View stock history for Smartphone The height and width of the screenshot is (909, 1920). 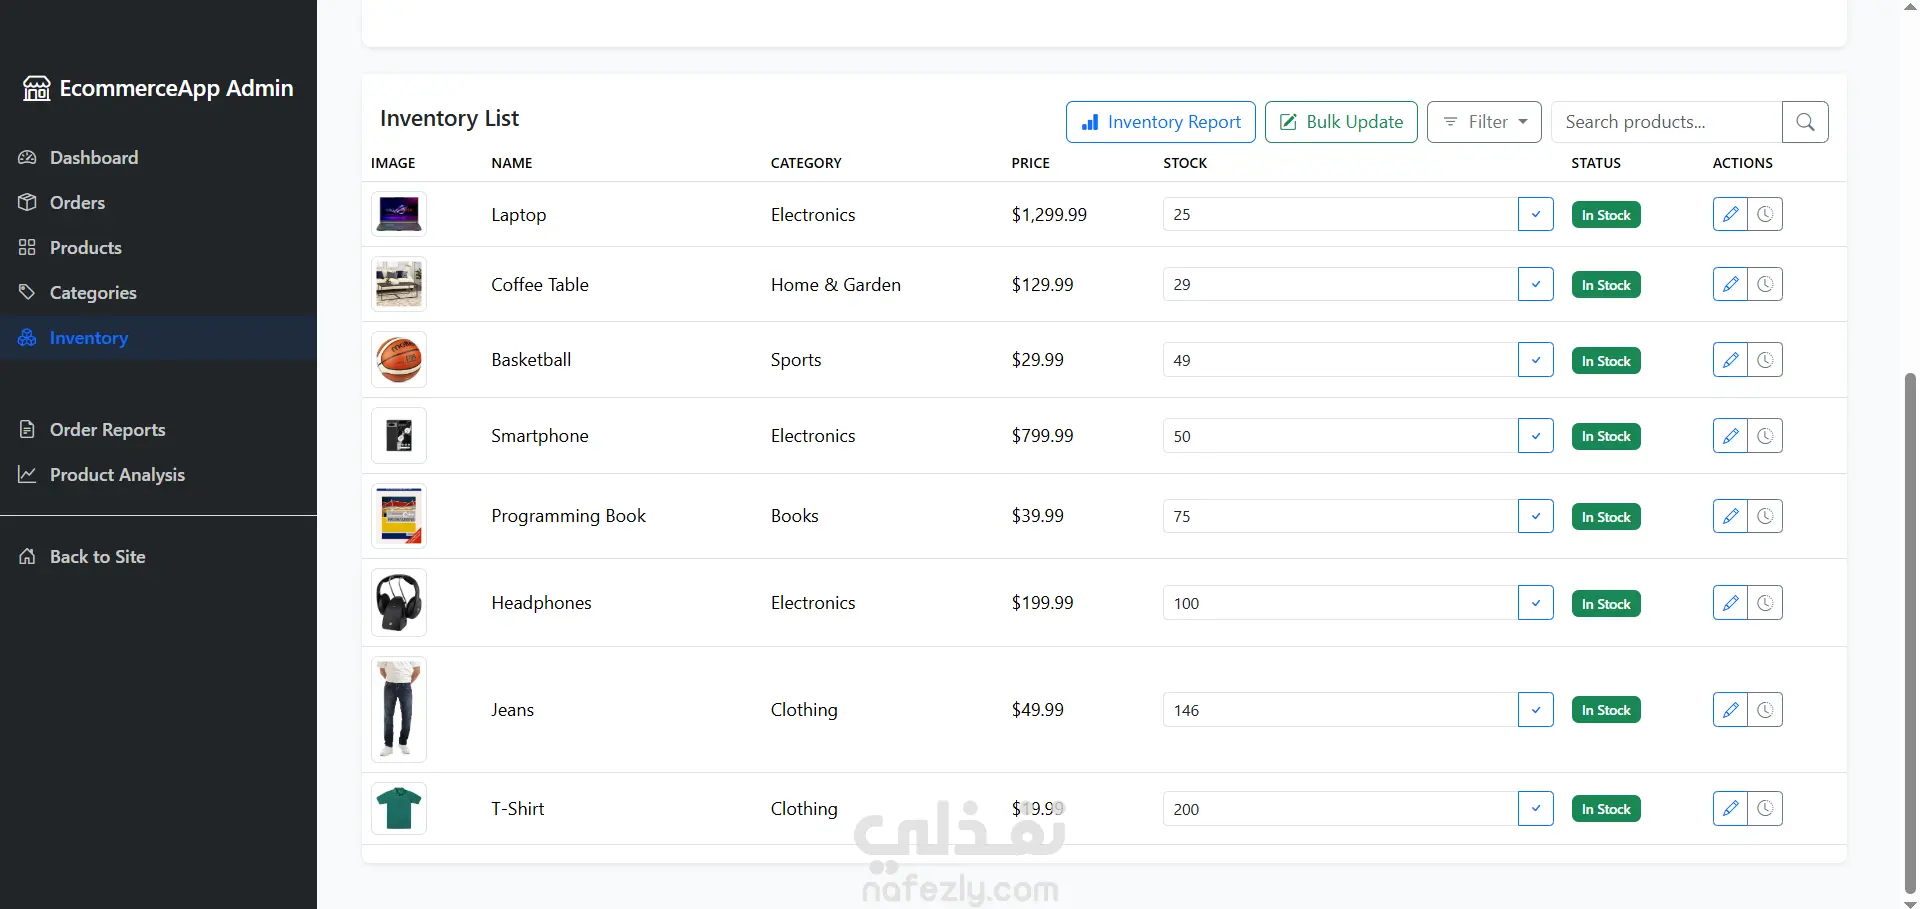[1765, 436]
